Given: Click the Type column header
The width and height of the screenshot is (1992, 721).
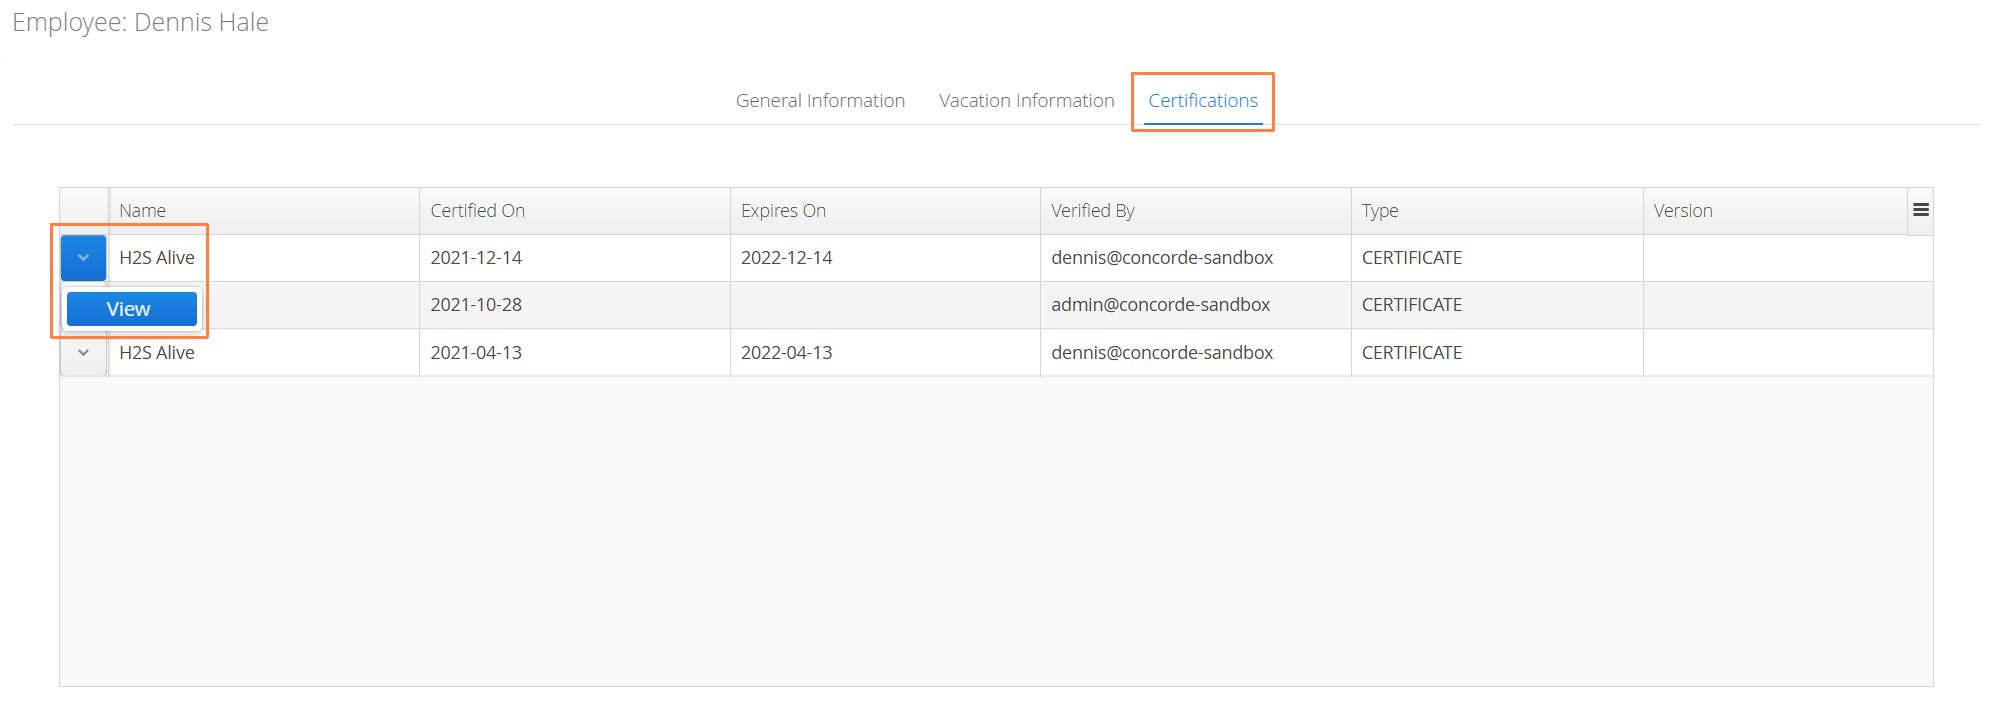Looking at the screenshot, I should pos(1497,211).
